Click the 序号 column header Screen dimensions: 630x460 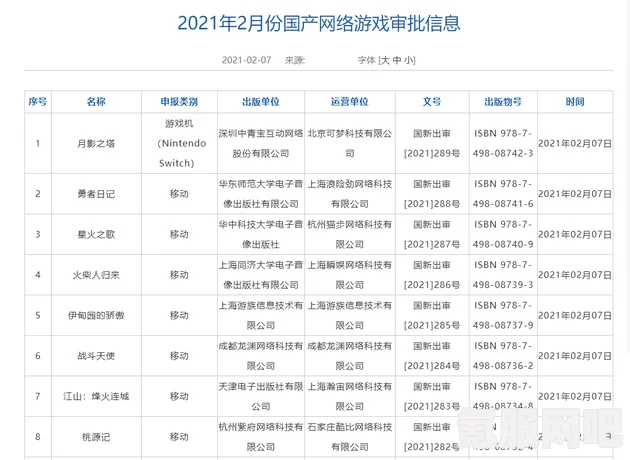click(38, 102)
